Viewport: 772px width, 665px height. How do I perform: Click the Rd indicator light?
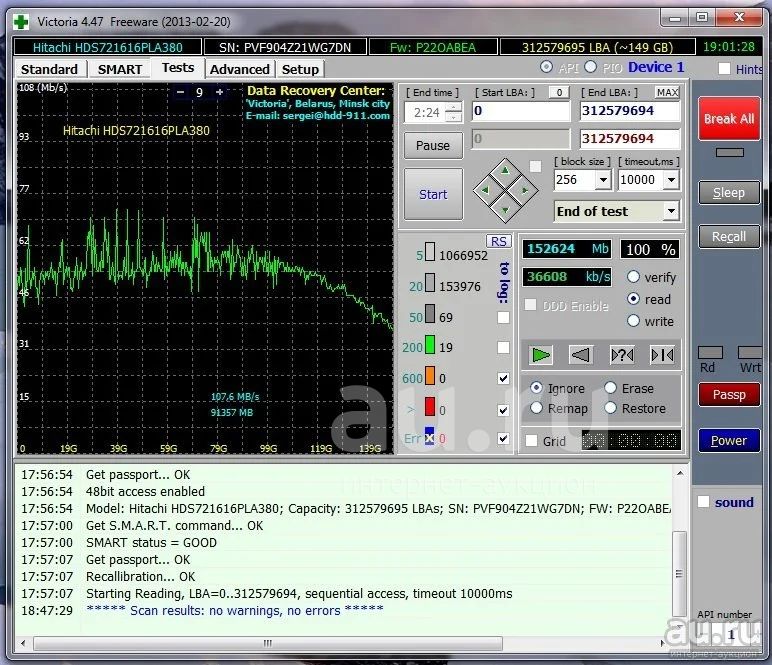(x=710, y=352)
